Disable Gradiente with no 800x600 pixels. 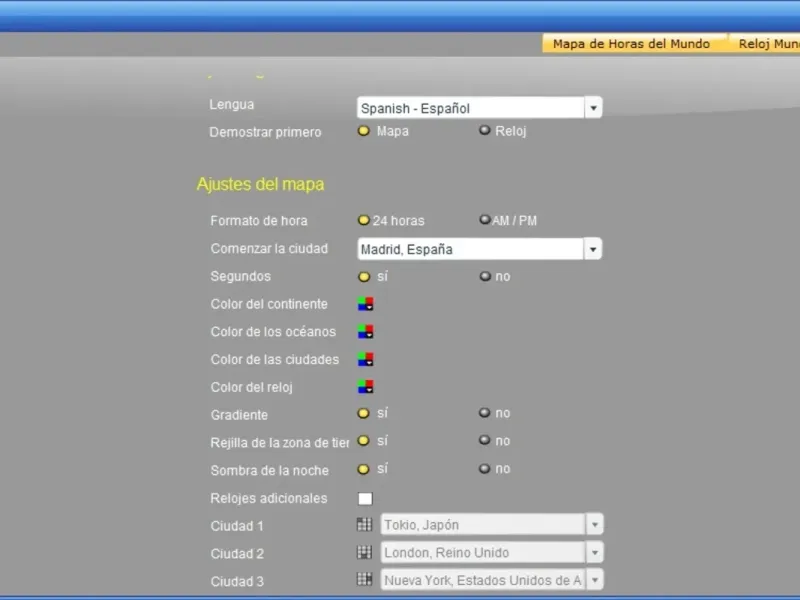point(484,412)
